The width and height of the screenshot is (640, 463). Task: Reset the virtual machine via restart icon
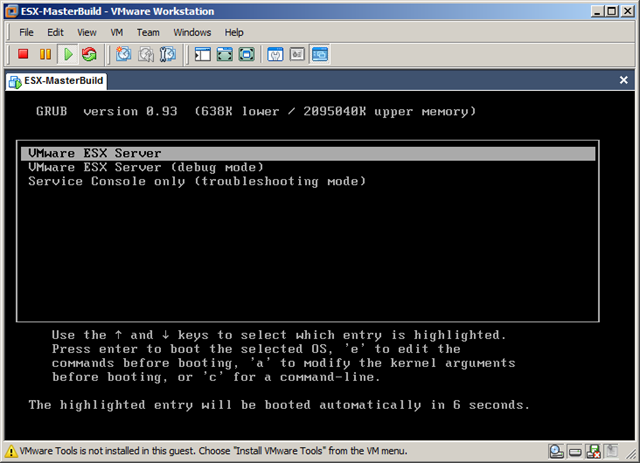pyautogui.click(x=89, y=54)
